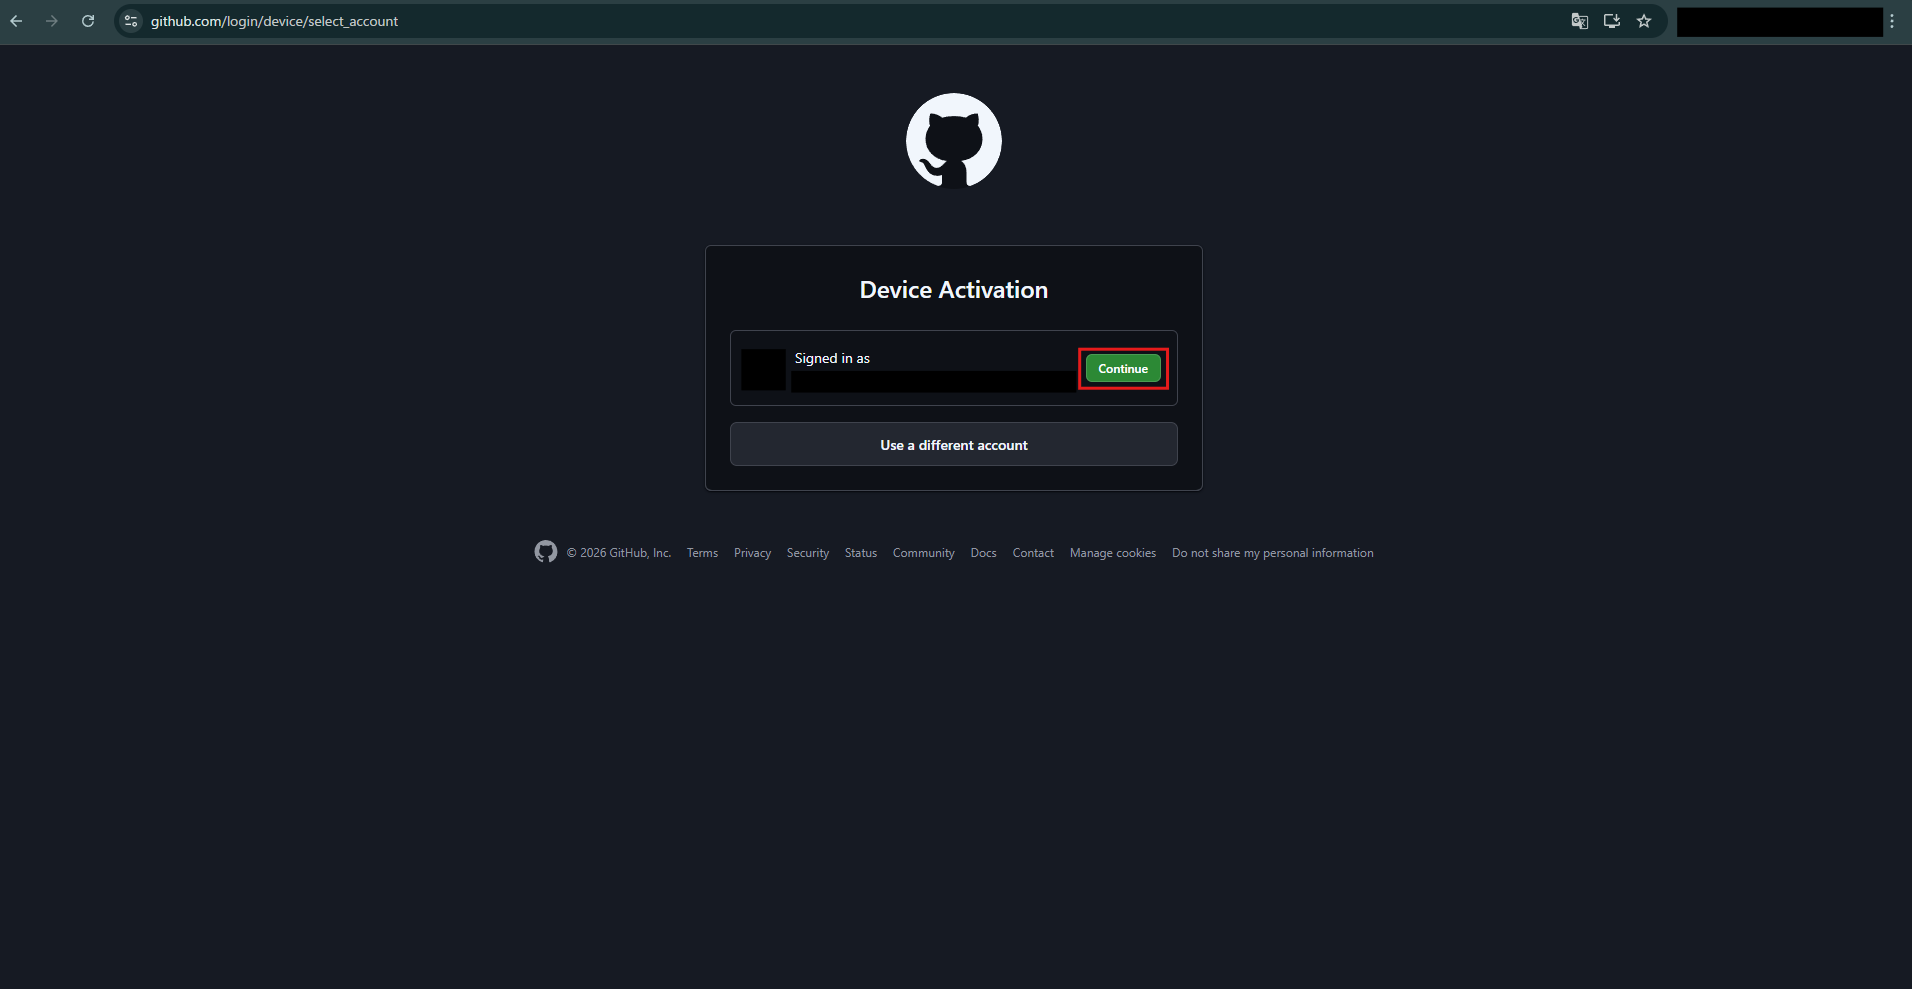
Task: Open Chrome three-dot menu
Action: (1892, 21)
